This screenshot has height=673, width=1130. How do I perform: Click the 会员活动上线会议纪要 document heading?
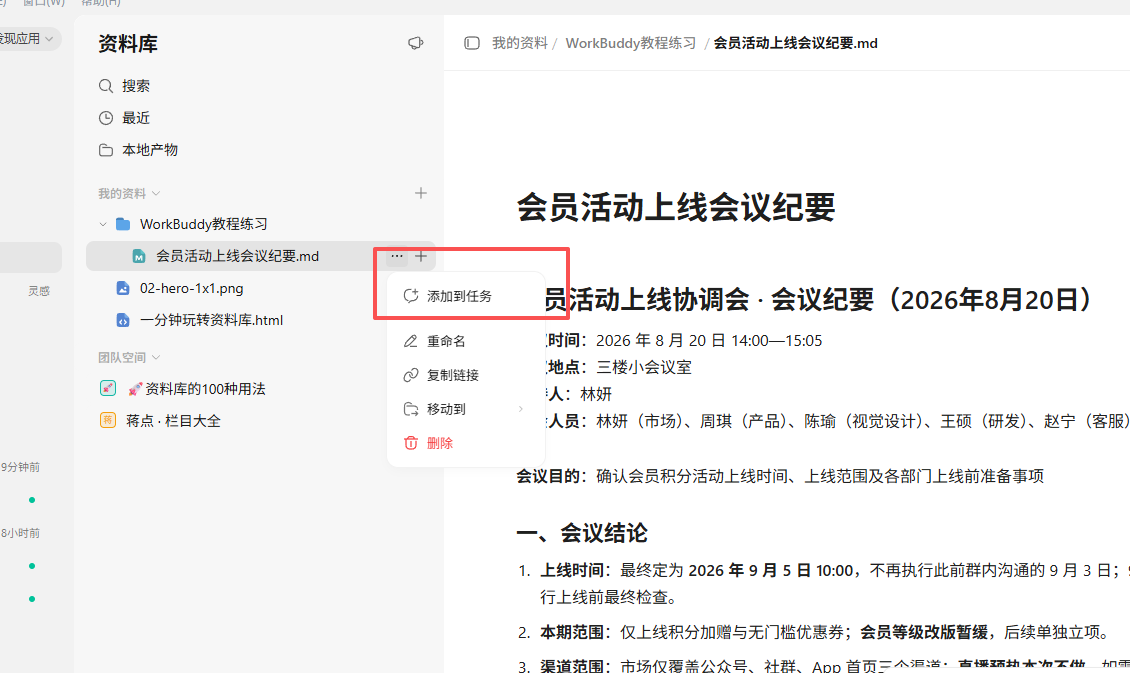pyautogui.click(x=676, y=208)
